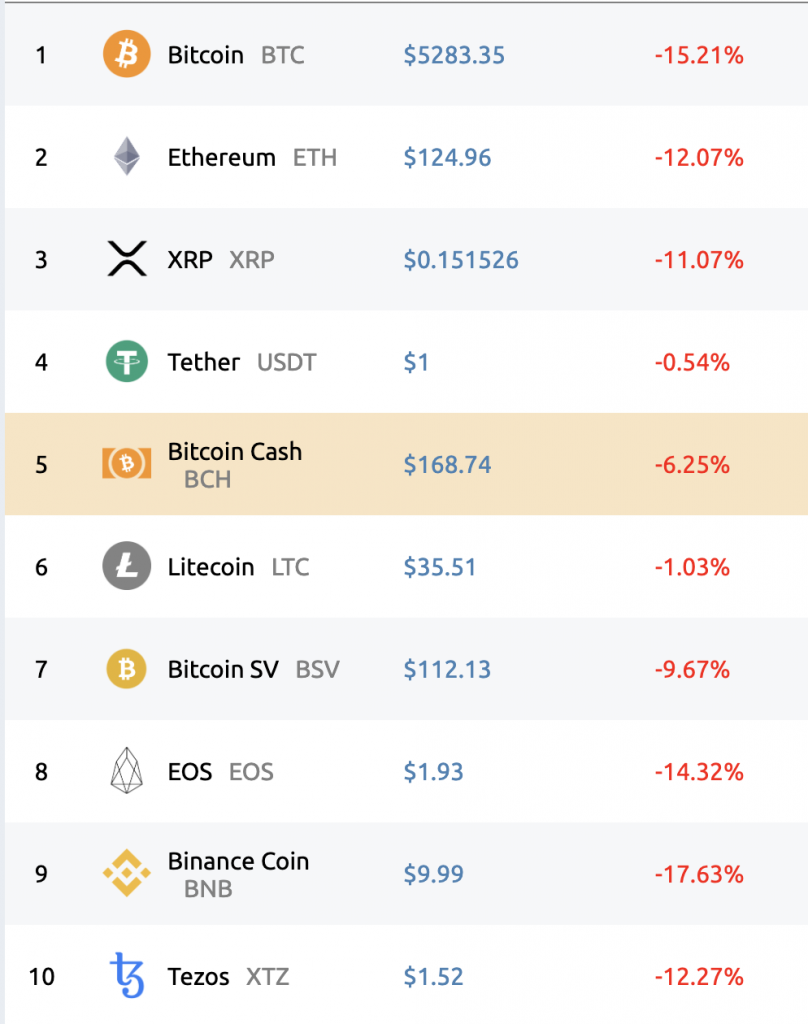Click the Tezos -12.27% change value
This screenshot has height=1024, width=808.
point(699,976)
